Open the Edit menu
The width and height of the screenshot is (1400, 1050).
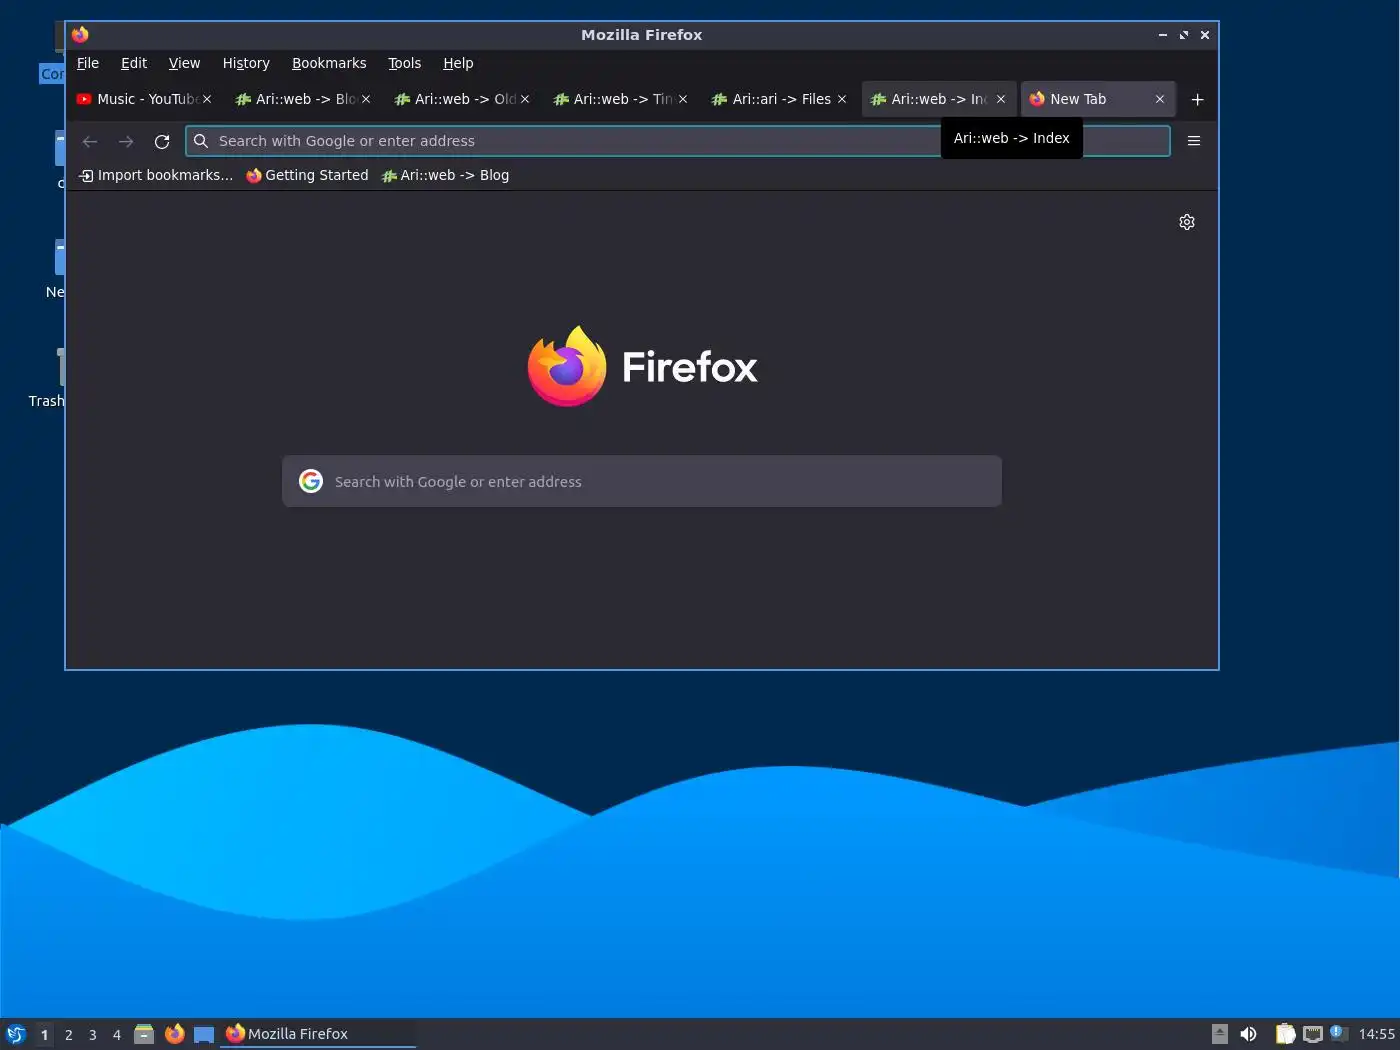134,63
